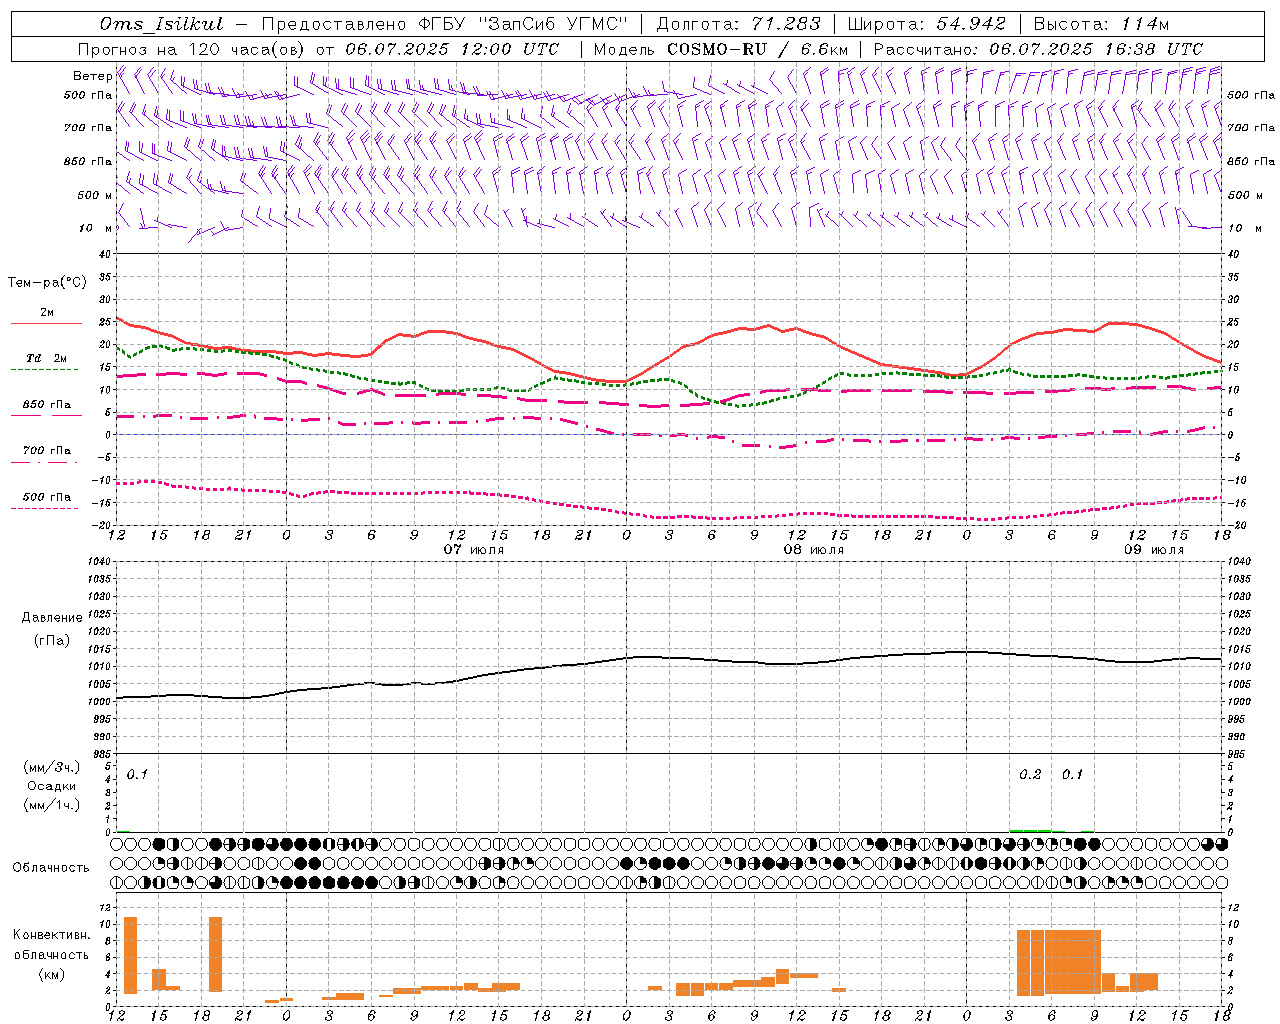Click the Тем-ра(°C) temperature panel label
Image resolution: width=1280 pixels, height=1024 pixels.
[47, 283]
